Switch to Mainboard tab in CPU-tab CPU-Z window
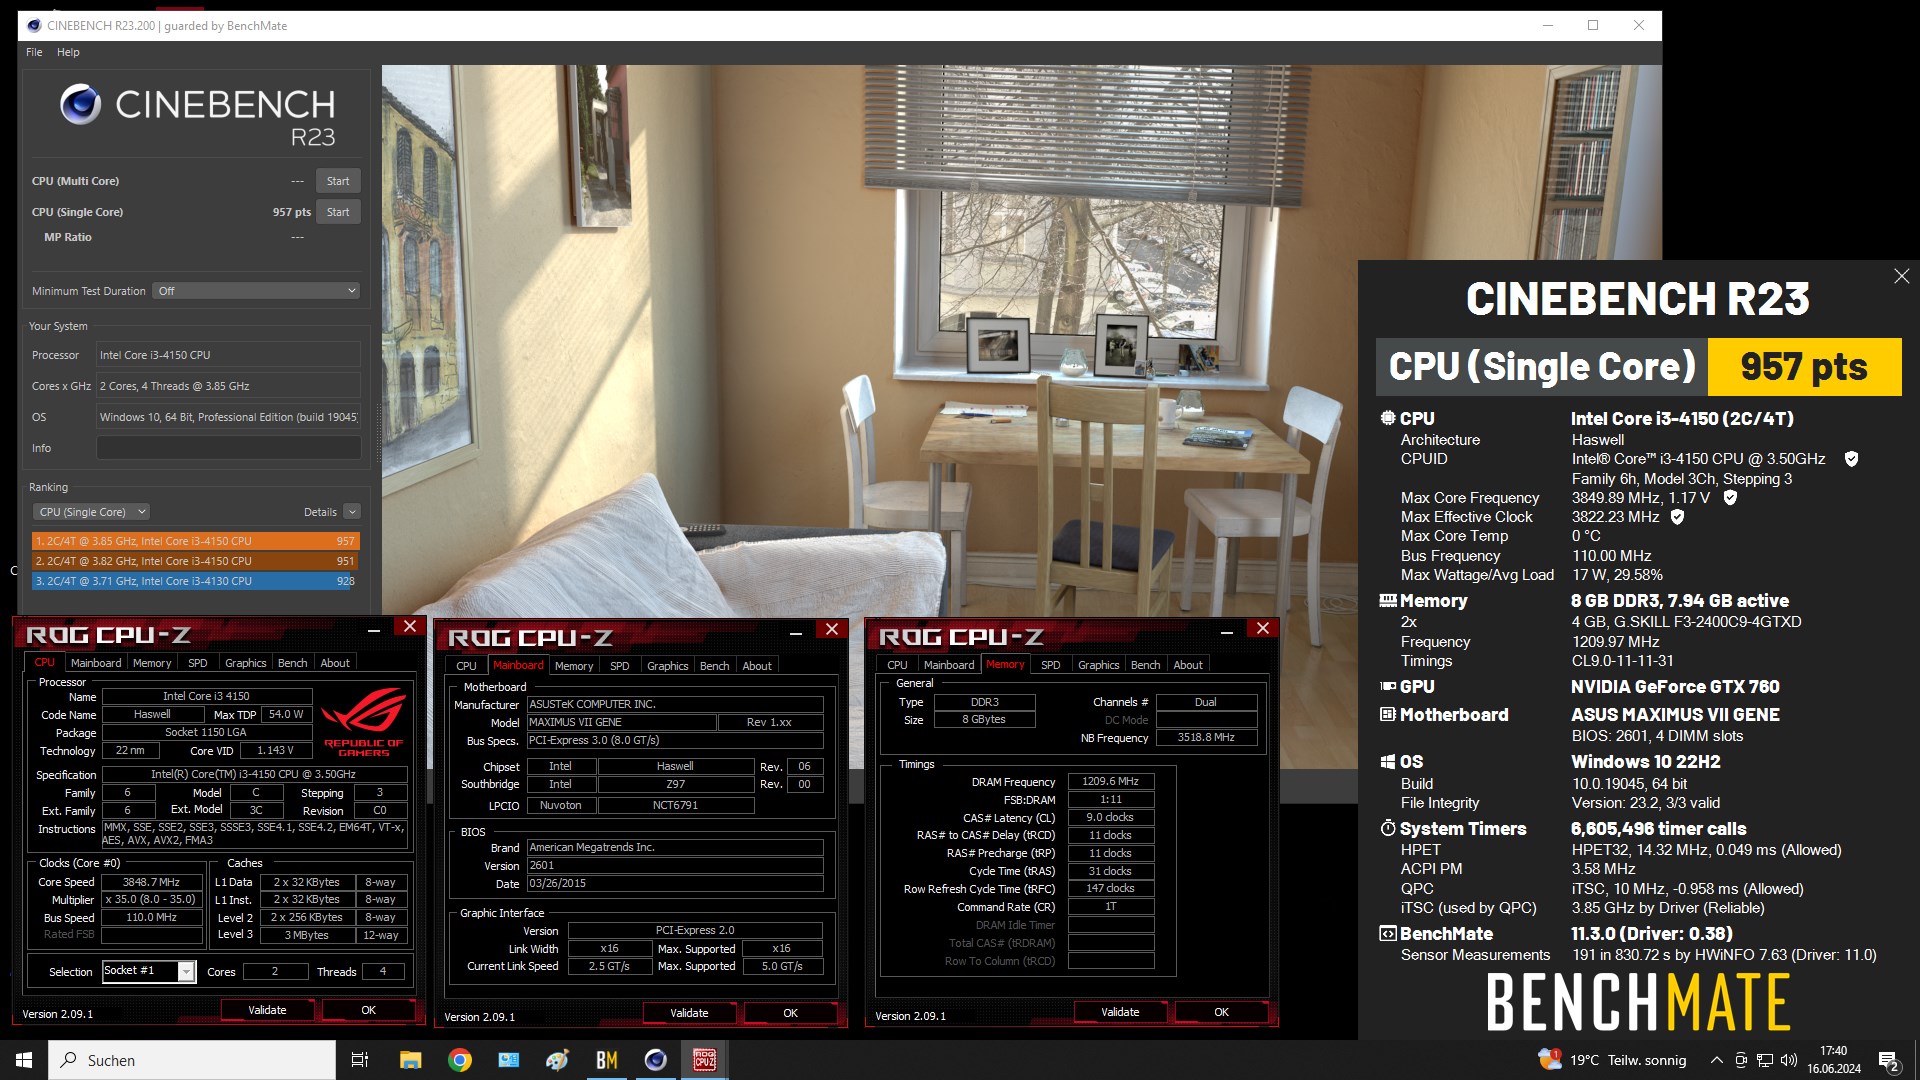The height and width of the screenshot is (1080, 1920). coord(96,663)
